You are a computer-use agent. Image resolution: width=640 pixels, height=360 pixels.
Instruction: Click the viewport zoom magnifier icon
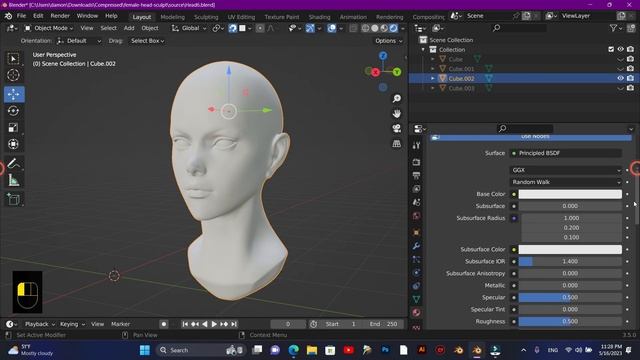click(x=396, y=99)
